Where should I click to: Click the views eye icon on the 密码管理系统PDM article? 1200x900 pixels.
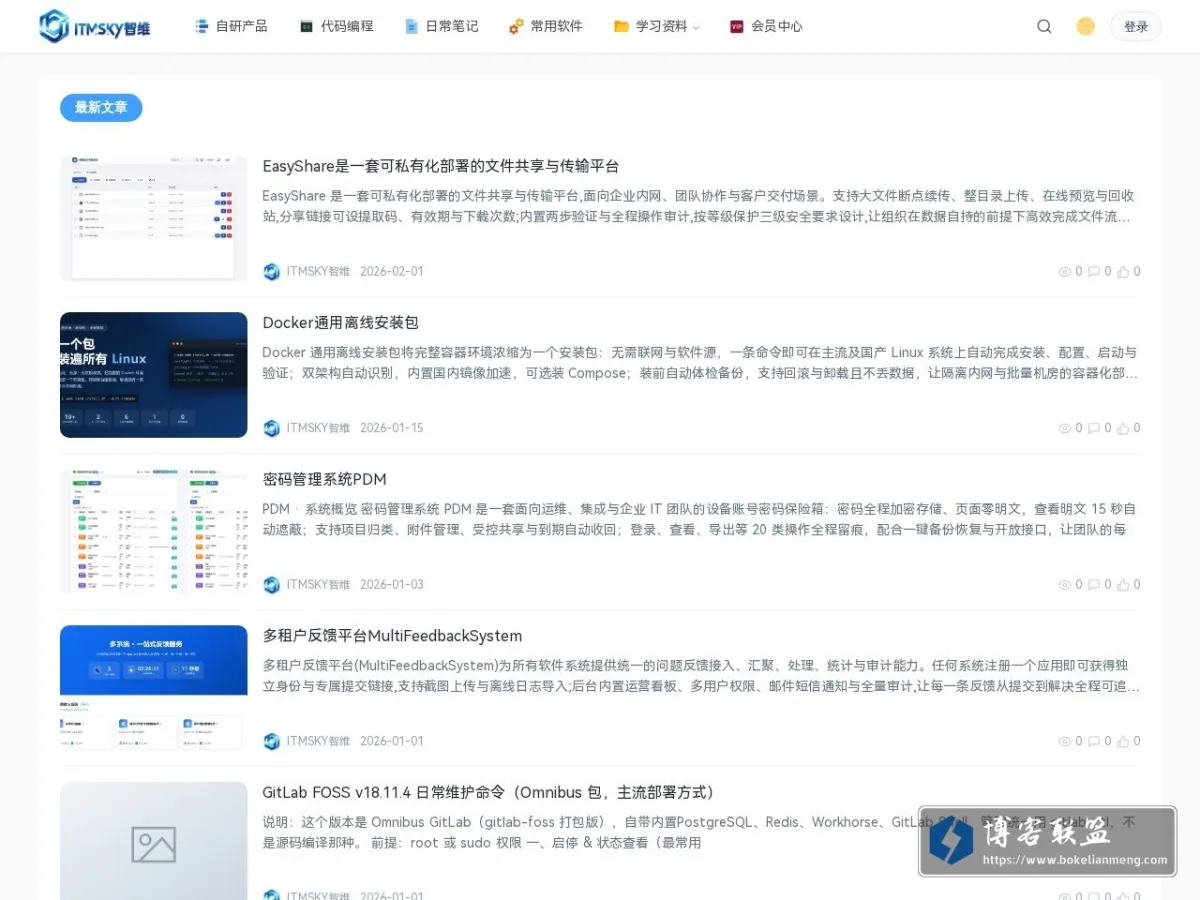click(1064, 585)
